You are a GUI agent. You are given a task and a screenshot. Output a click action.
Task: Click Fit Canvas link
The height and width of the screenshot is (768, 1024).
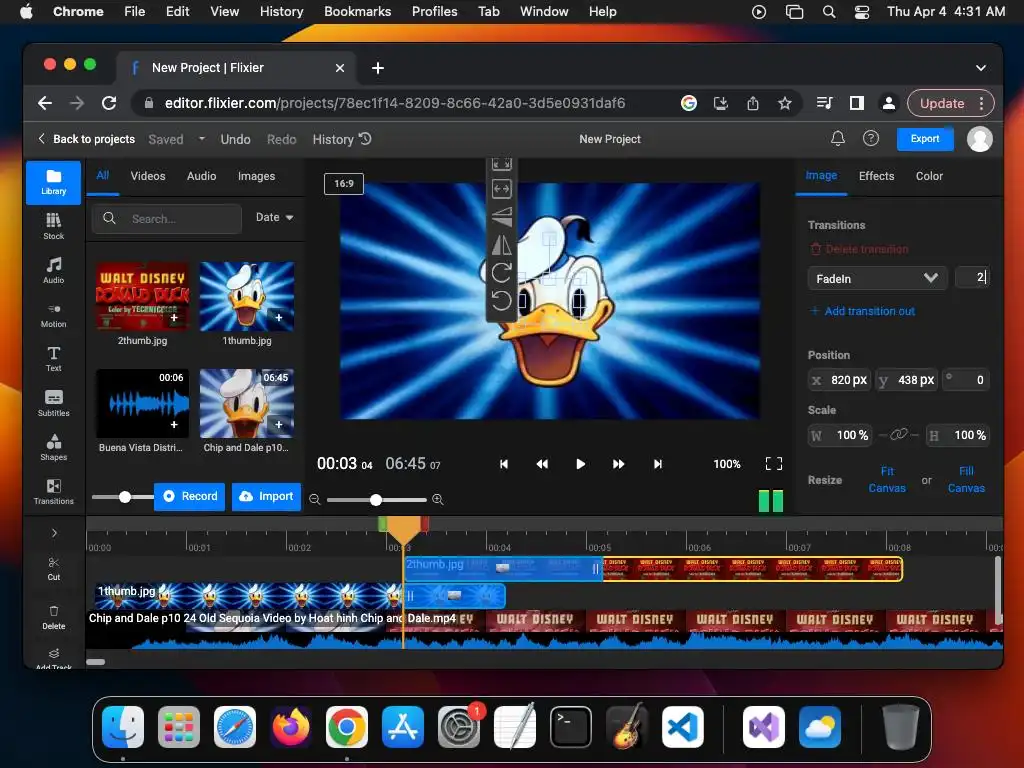pos(887,479)
